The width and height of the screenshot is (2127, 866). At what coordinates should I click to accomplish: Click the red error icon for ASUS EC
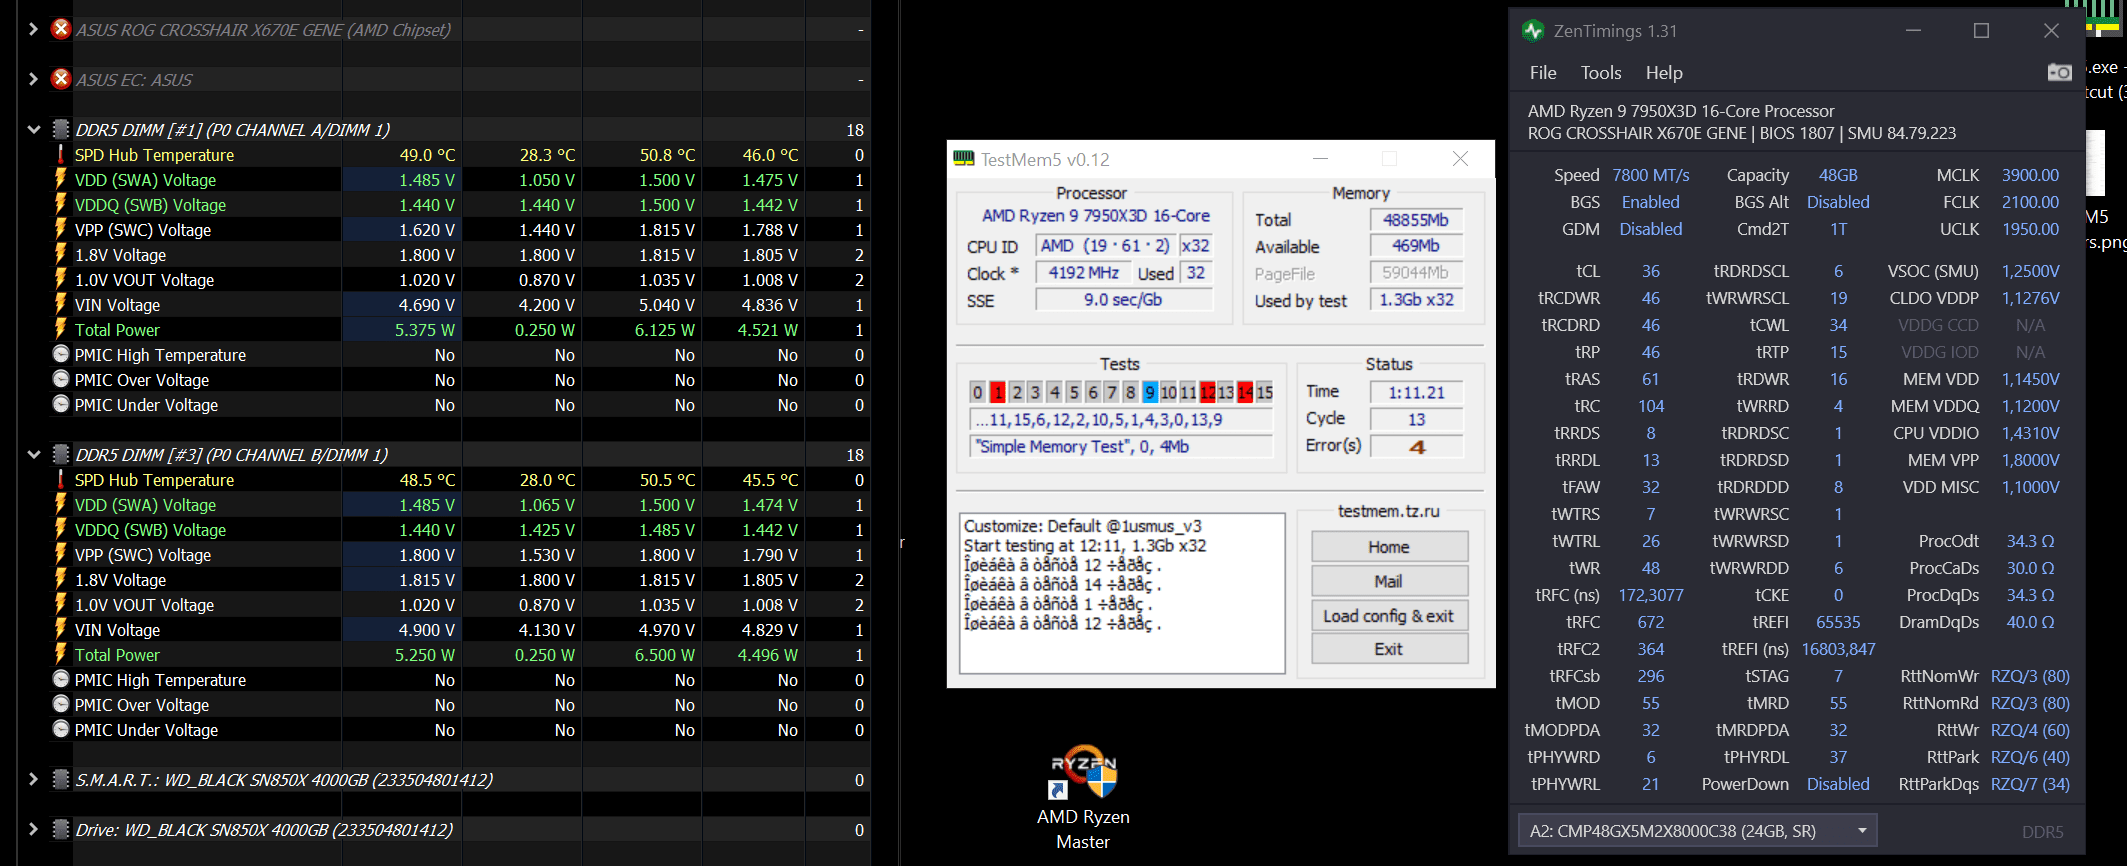(x=61, y=79)
